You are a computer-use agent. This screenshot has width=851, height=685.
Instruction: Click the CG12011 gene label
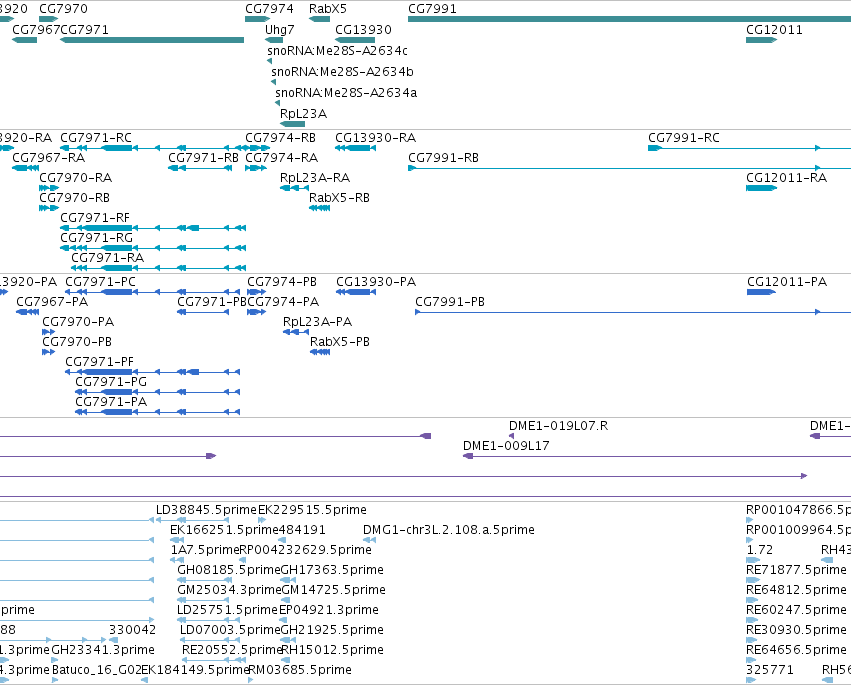point(774,30)
